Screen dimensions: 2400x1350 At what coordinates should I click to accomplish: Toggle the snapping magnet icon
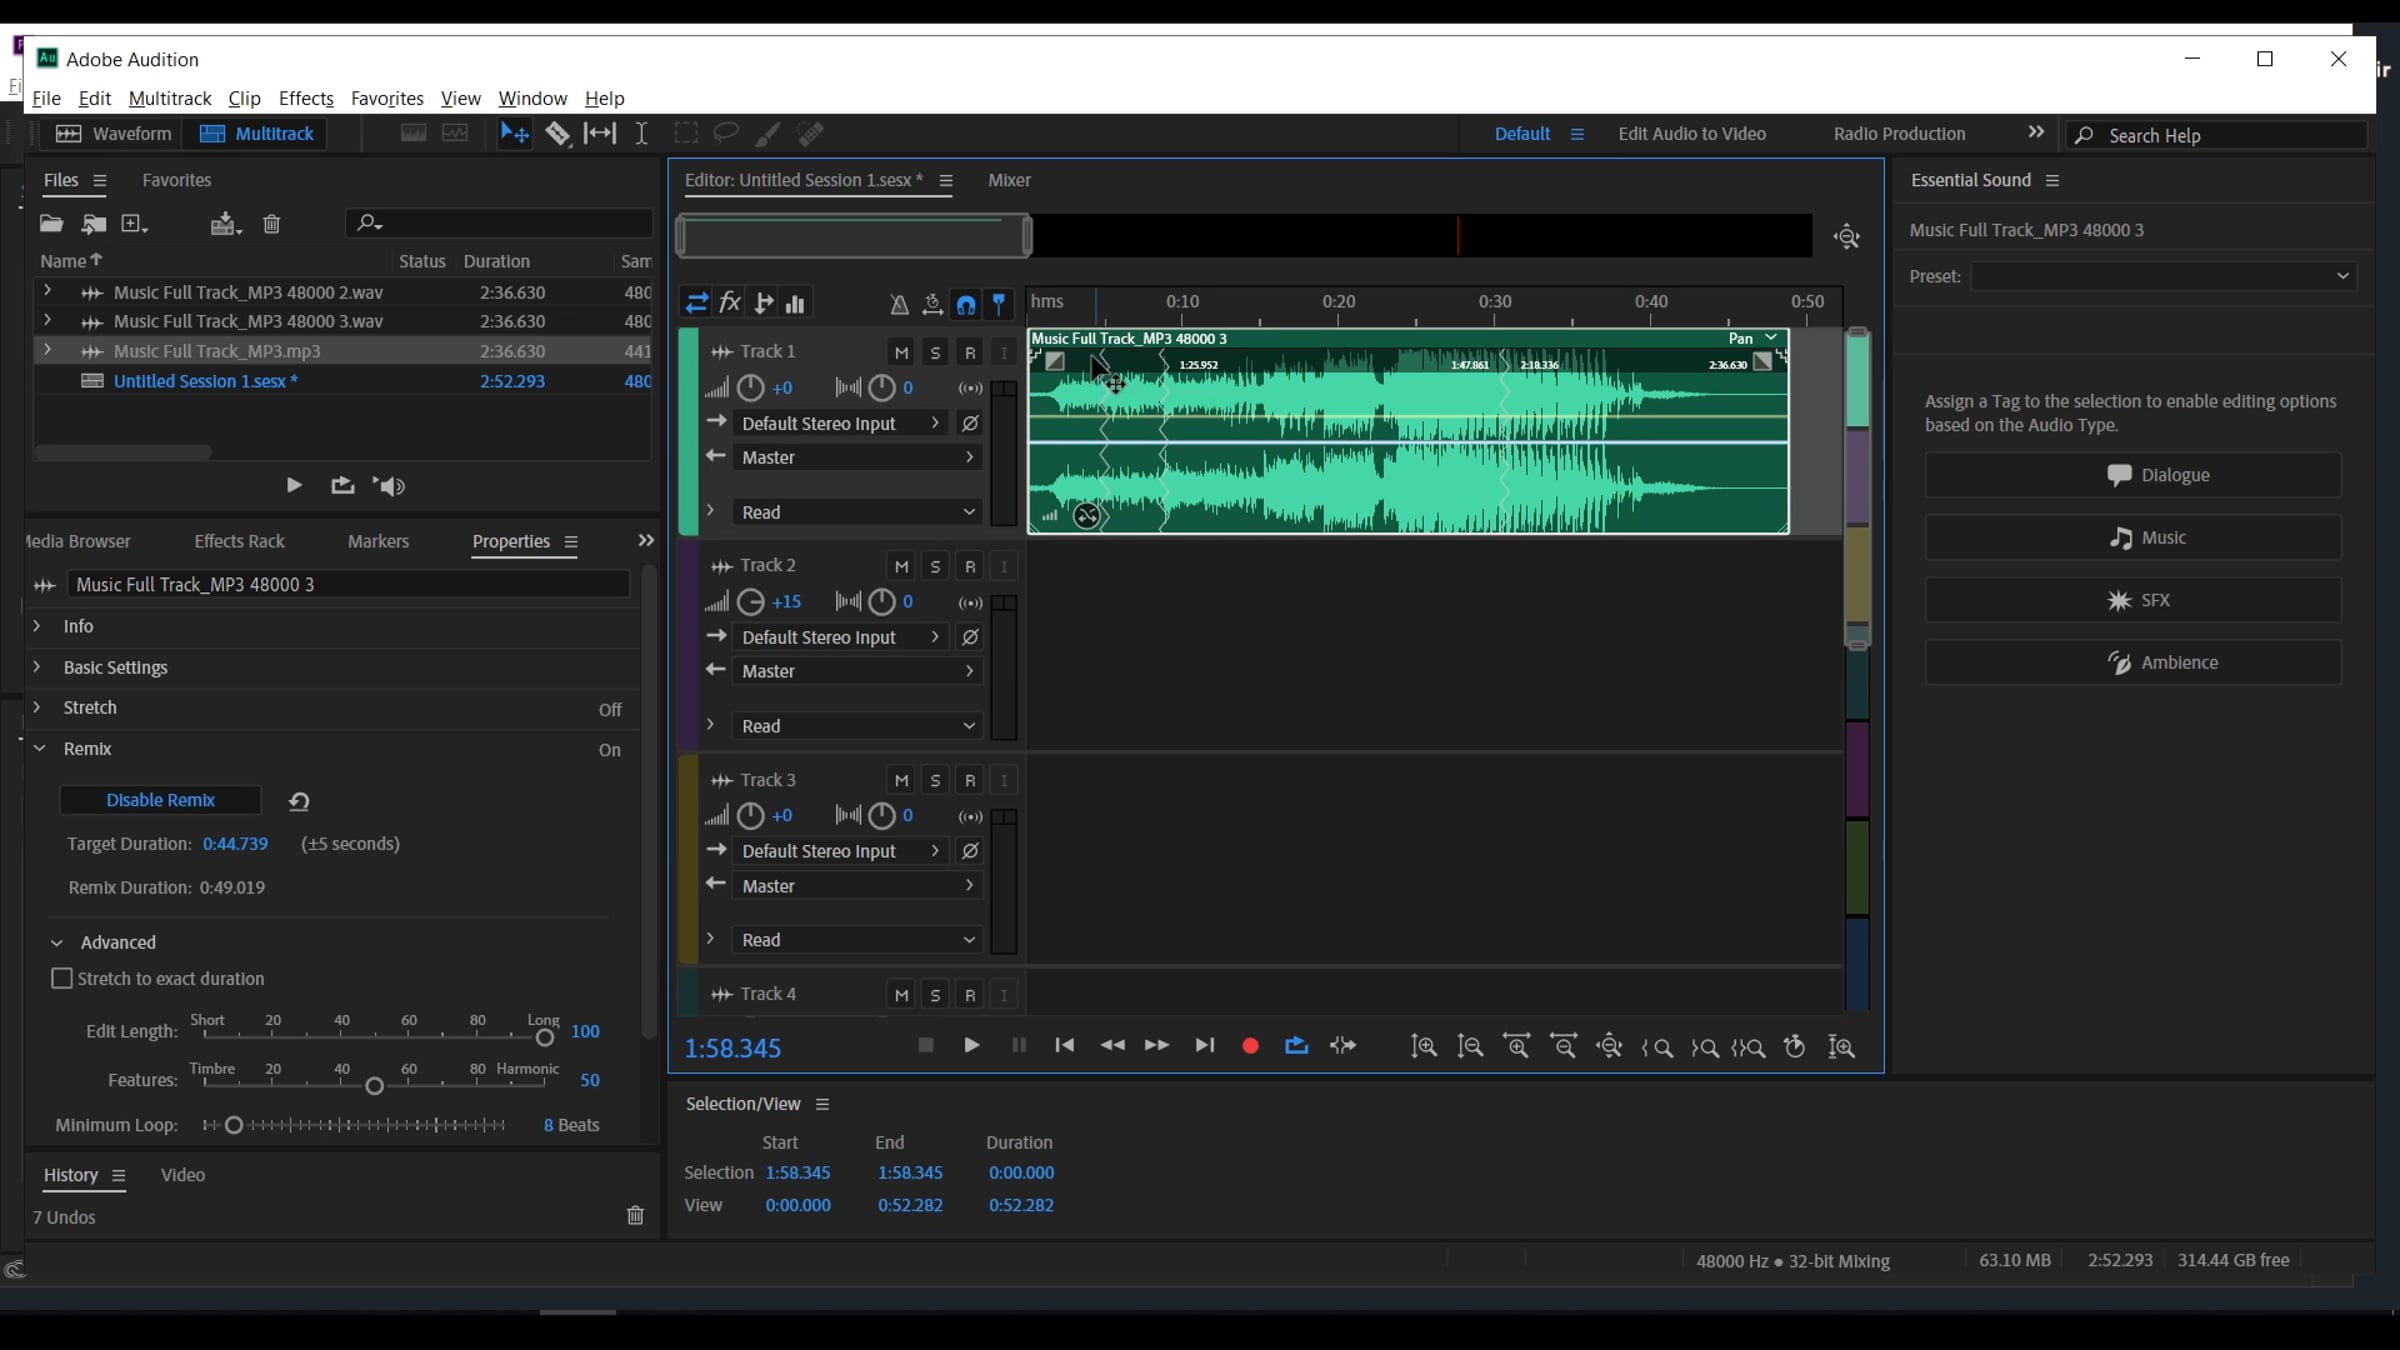[966, 304]
